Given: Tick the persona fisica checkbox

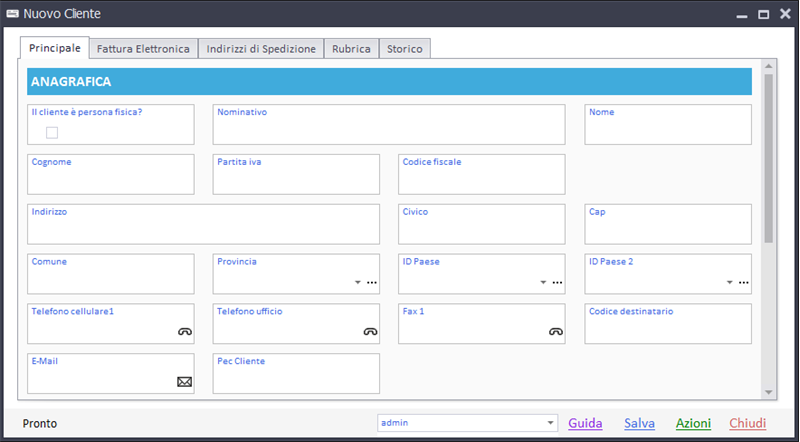Looking at the screenshot, I should coord(52,133).
